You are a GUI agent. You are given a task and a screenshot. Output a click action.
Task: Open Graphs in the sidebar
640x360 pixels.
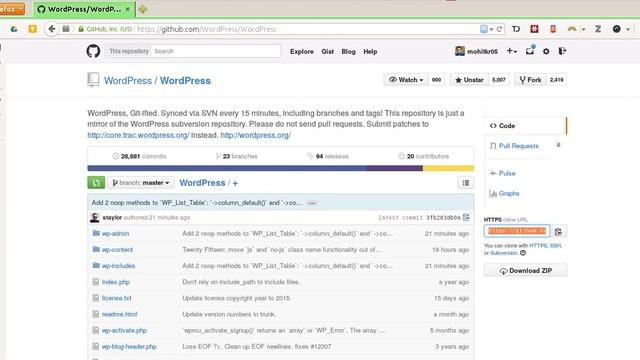click(x=509, y=193)
